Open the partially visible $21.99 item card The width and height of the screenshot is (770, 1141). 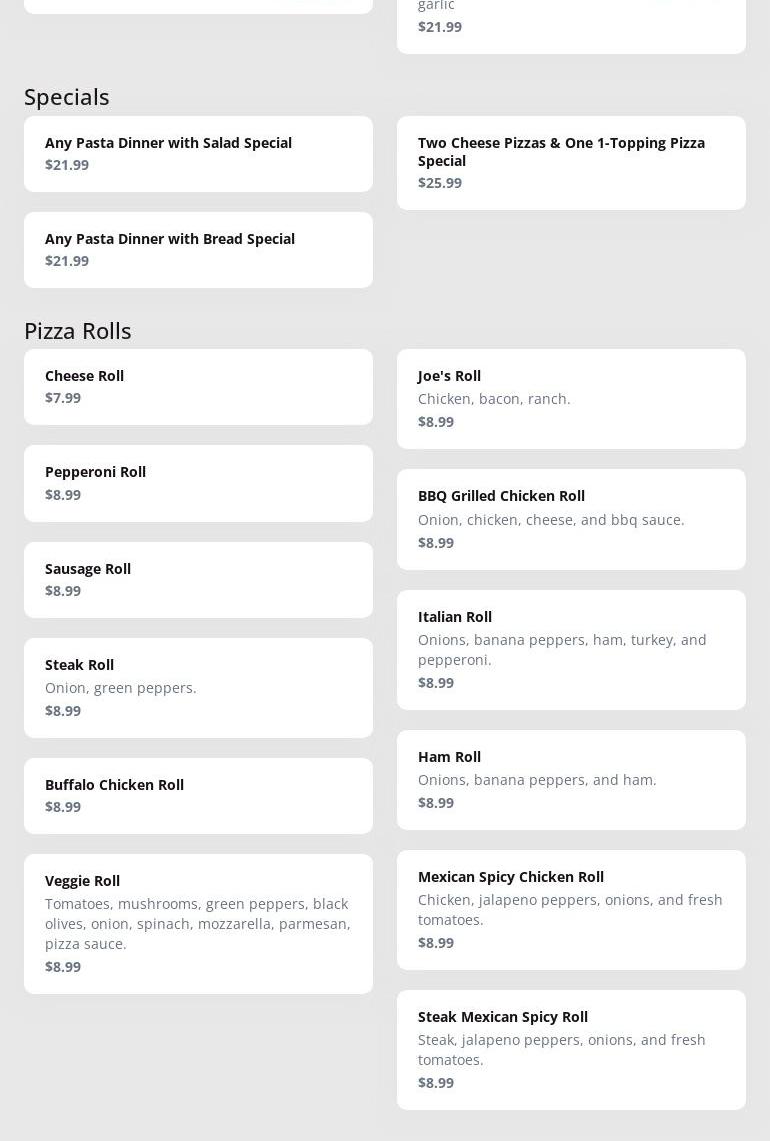coord(571,26)
